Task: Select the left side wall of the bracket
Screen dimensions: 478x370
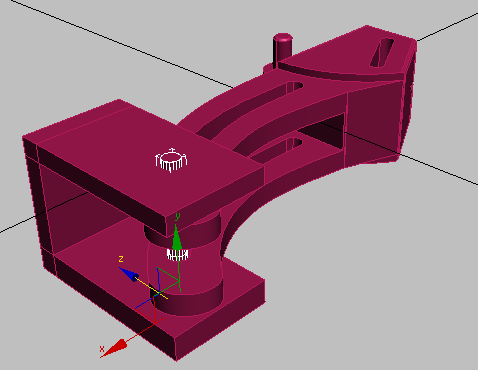Action: click(x=37, y=200)
